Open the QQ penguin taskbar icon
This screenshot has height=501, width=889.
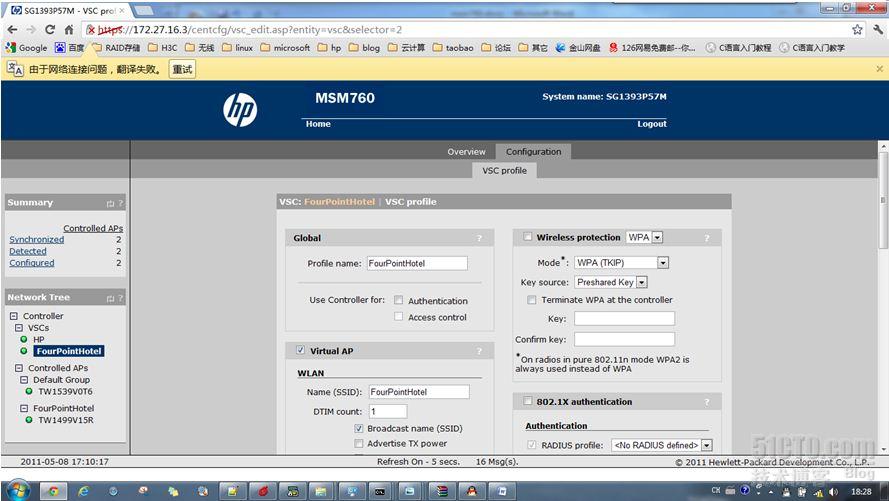coord(471,491)
